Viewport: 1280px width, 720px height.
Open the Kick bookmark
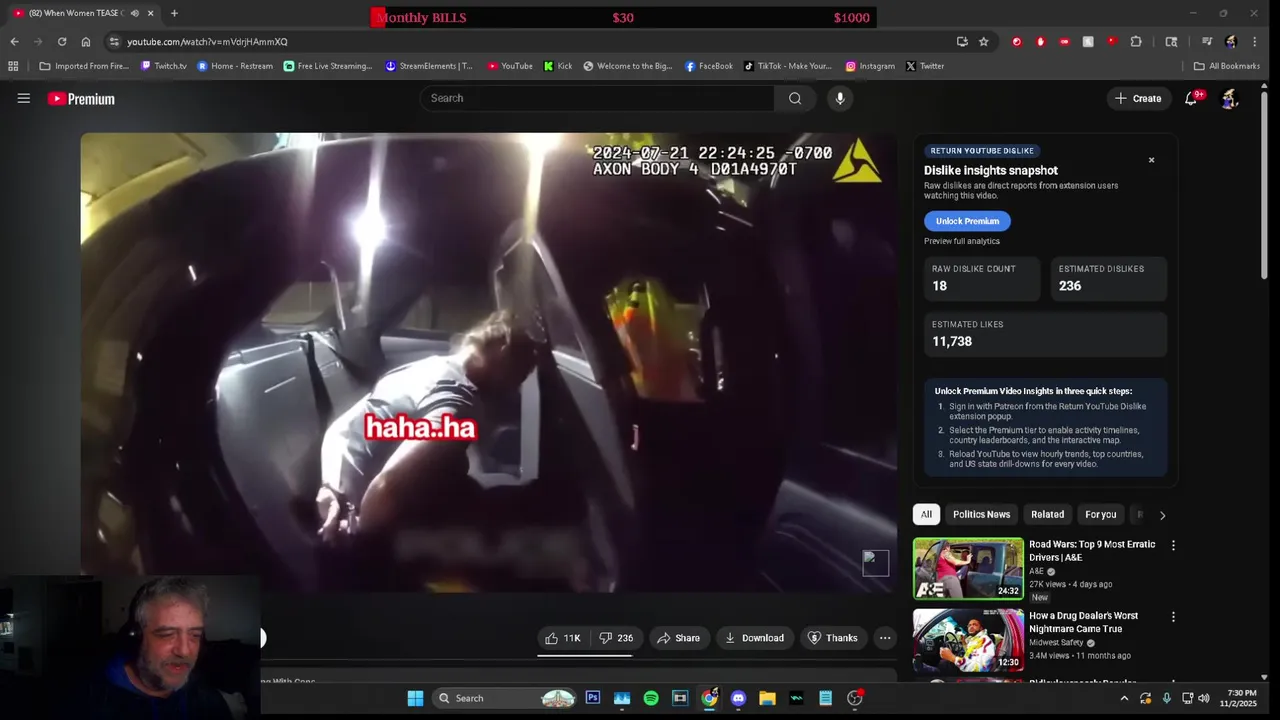click(558, 66)
